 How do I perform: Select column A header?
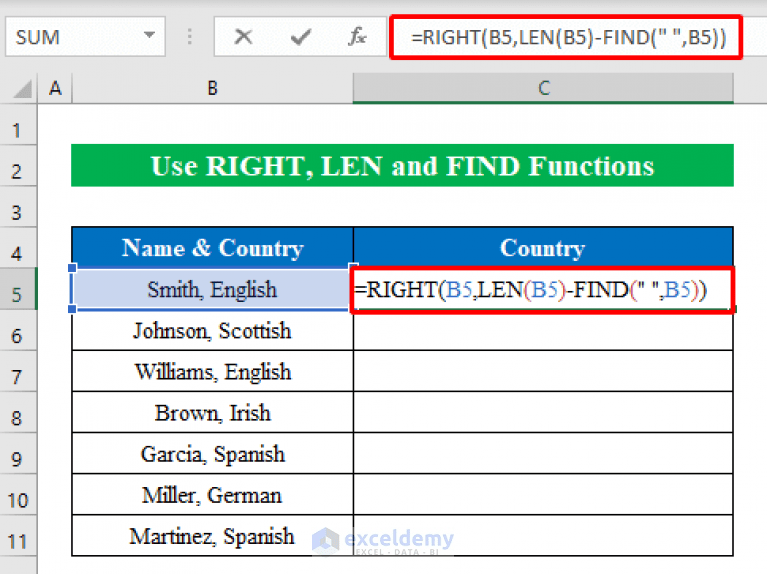point(55,89)
